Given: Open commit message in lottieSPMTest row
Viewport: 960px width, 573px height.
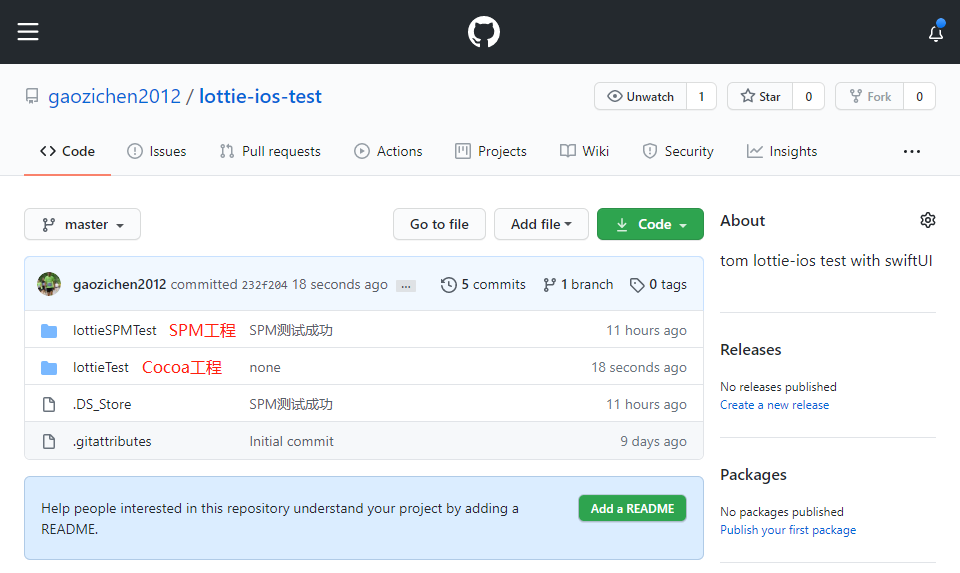Looking at the screenshot, I should coord(291,331).
